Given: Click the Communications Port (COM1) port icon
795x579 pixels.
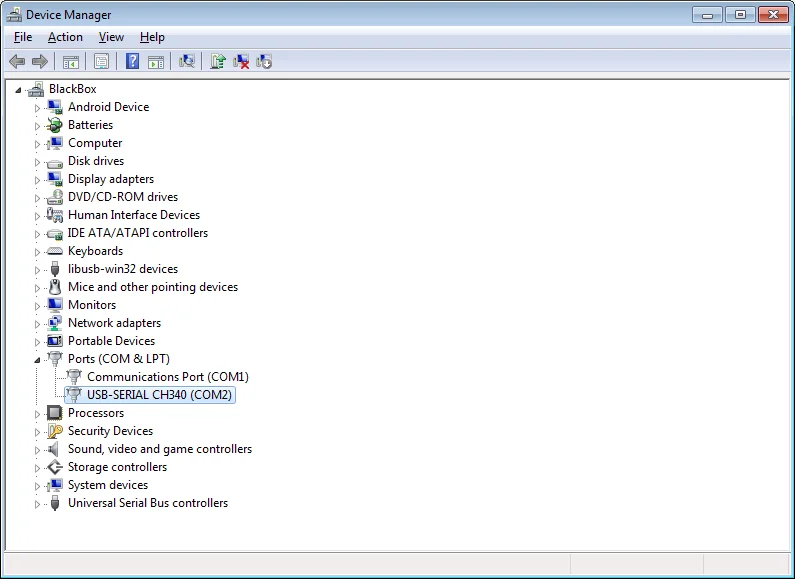Looking at the screenshot, I should click(x=74, y=377).
